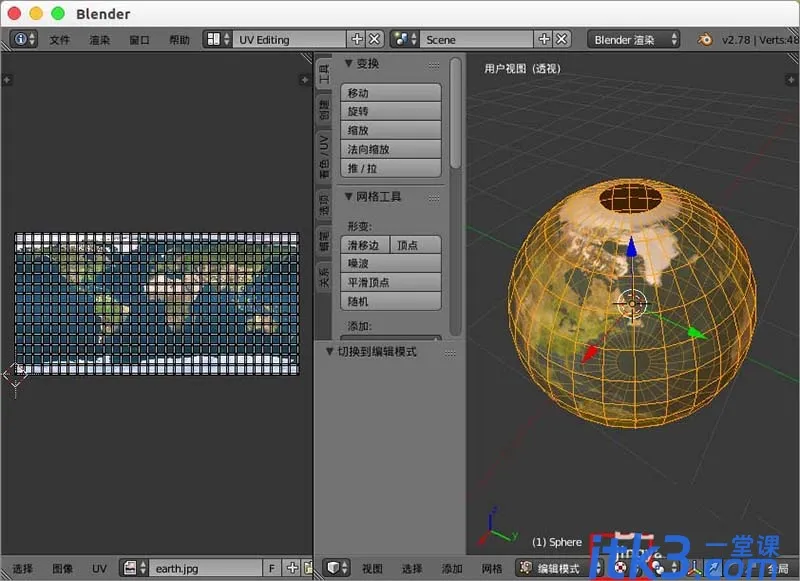The height and width of the screenshot is (581, 800).
Task: Open the 网格 menu in 3D view header
Action: (492, 568)
